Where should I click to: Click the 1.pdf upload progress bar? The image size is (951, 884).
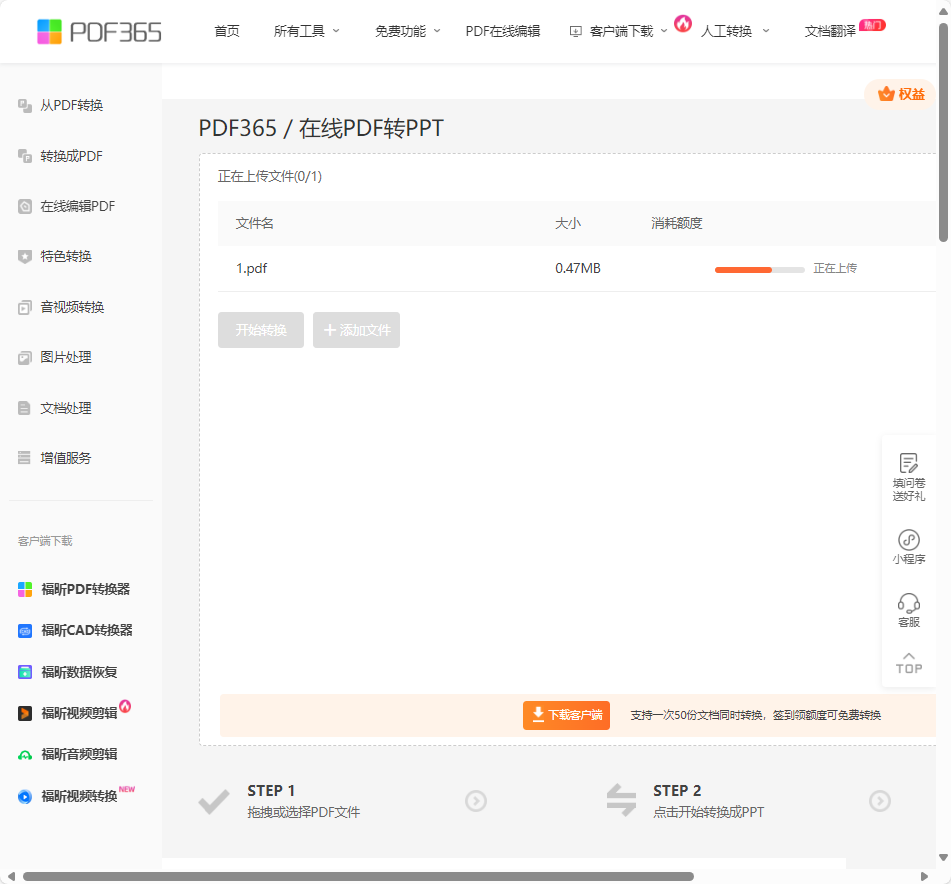760,270
